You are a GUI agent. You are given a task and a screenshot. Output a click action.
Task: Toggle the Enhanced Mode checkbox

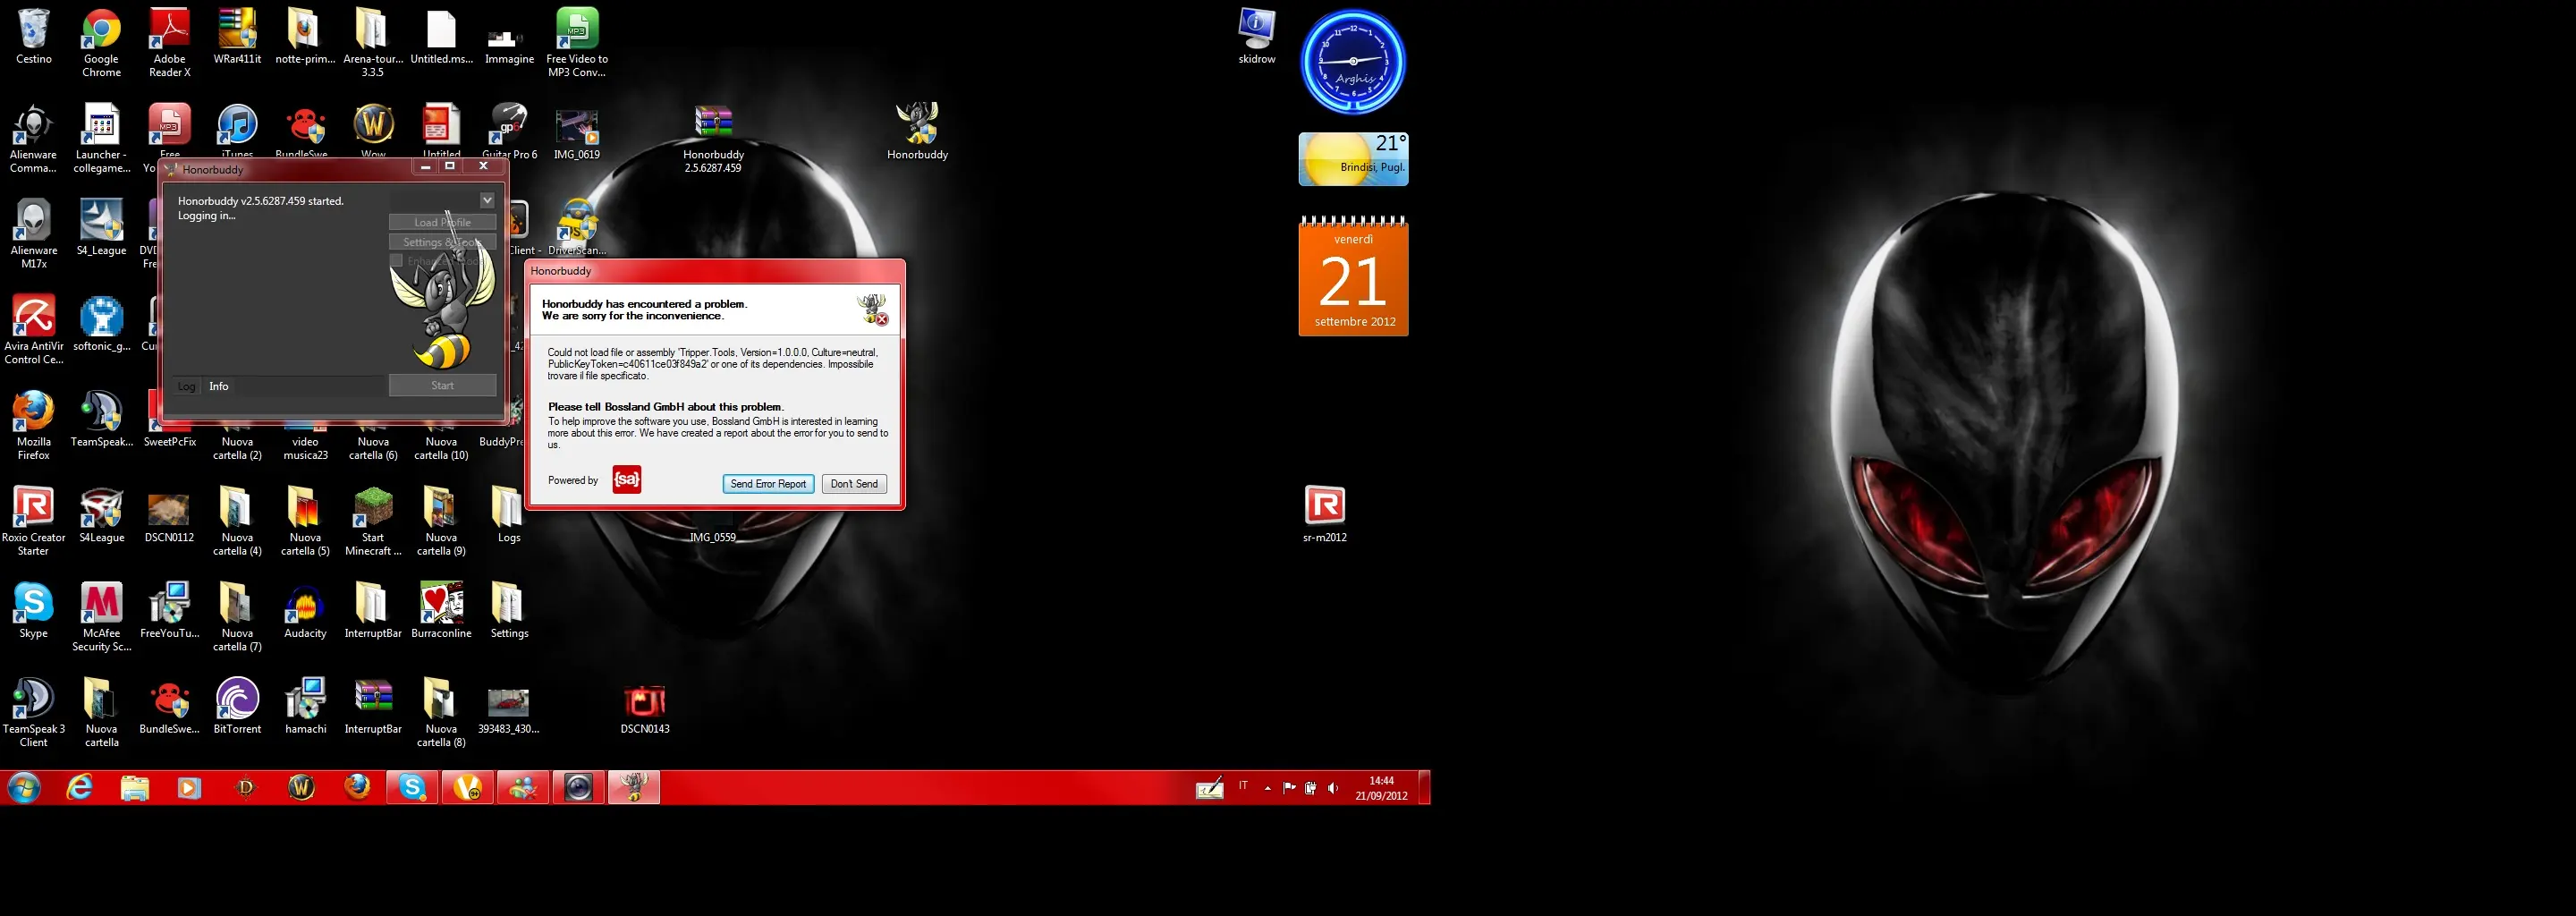click(396, 261)
